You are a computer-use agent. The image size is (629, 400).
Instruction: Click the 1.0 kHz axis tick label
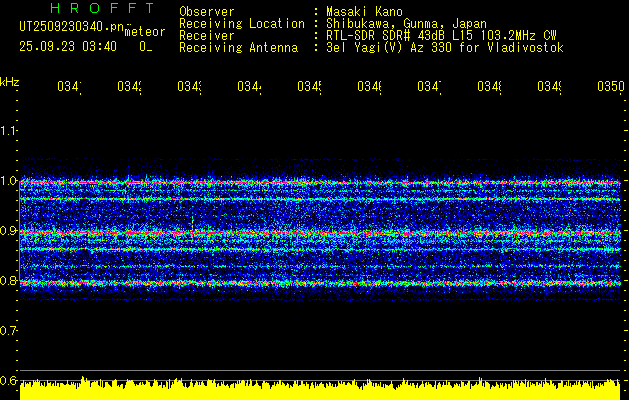[10, 181]
